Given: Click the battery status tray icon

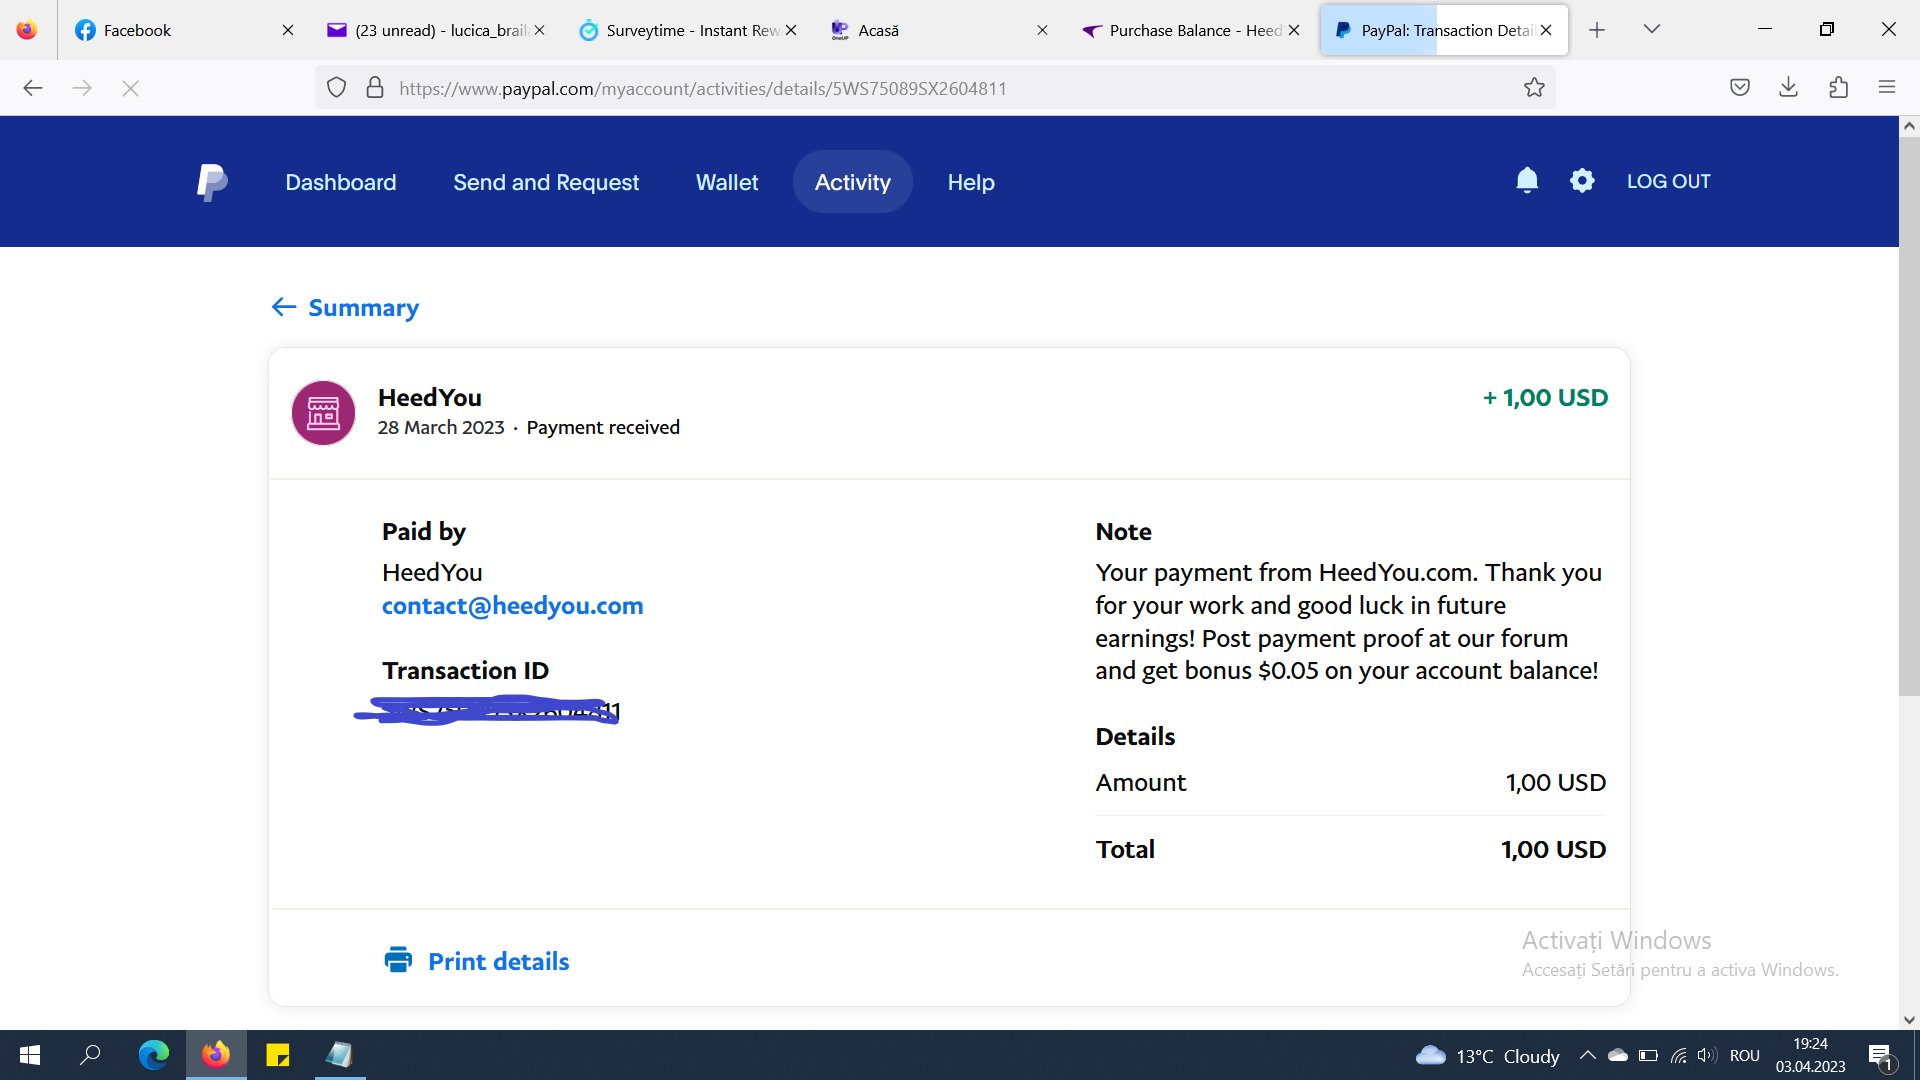Looking at the screenshot, I should 1649,1056.
